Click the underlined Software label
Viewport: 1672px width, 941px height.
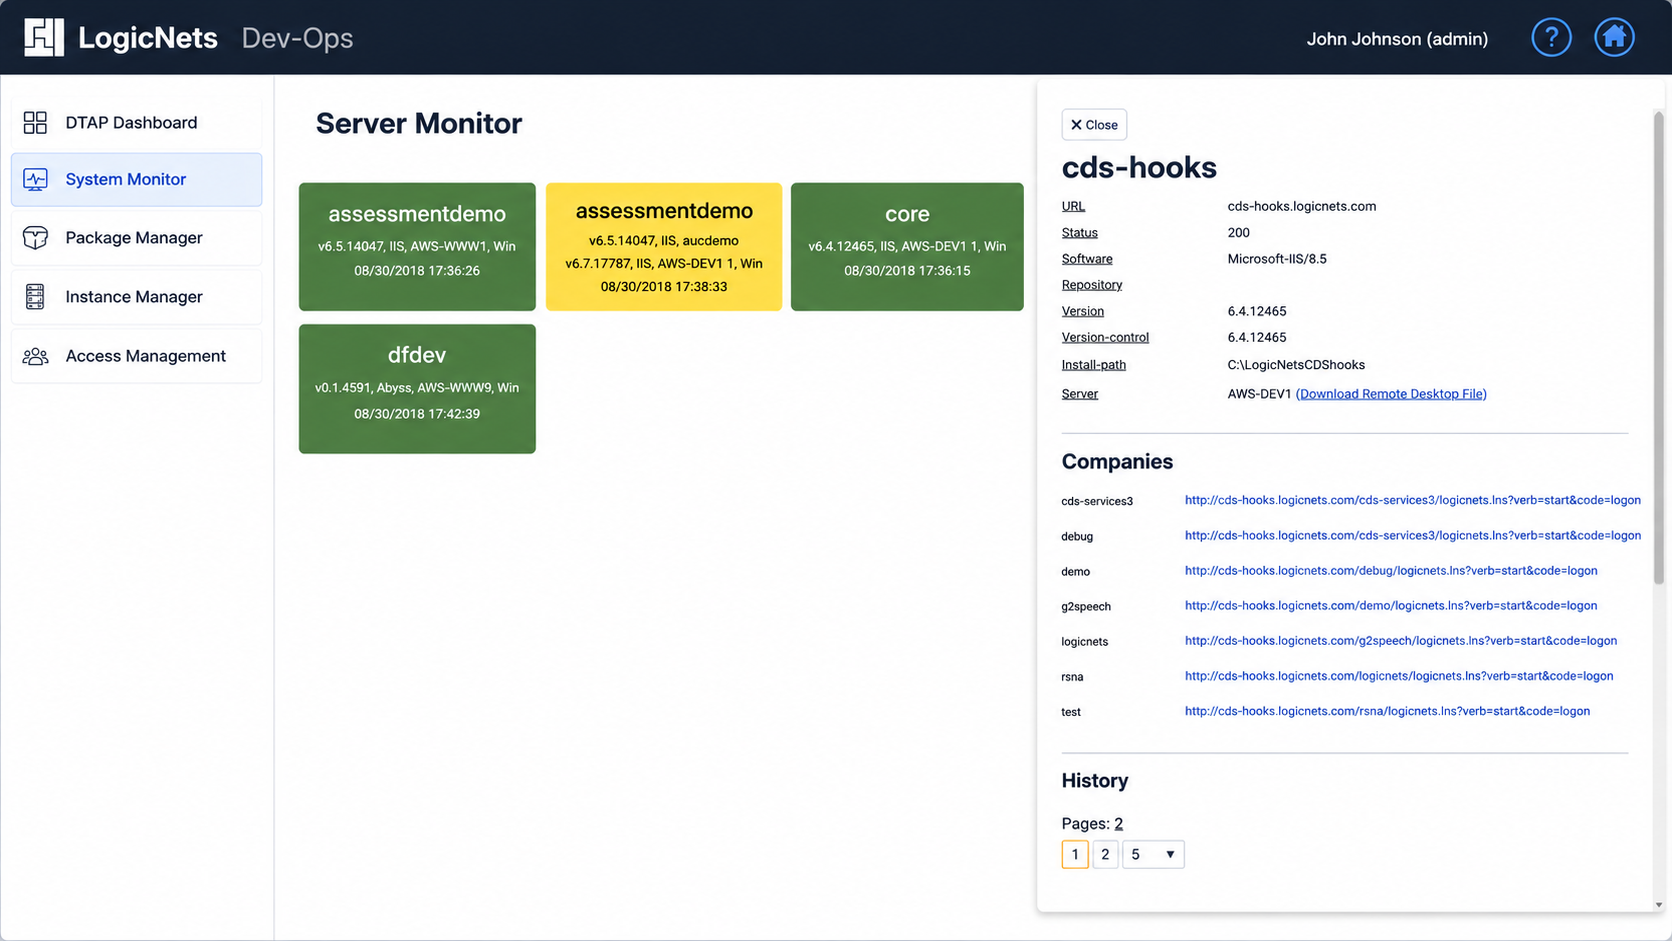click(x=1087, y=258)
